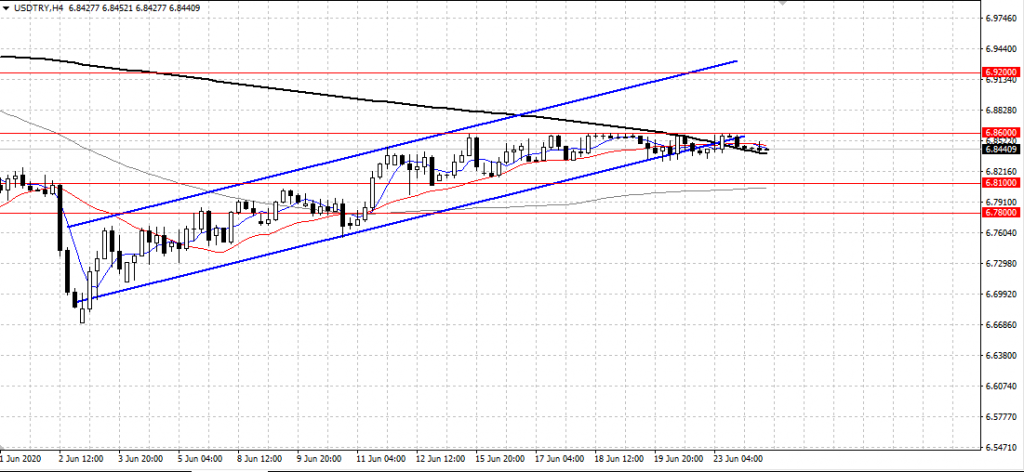Click the black current price tag 6.84409

pyautogui.click(x=1001, y=149)
